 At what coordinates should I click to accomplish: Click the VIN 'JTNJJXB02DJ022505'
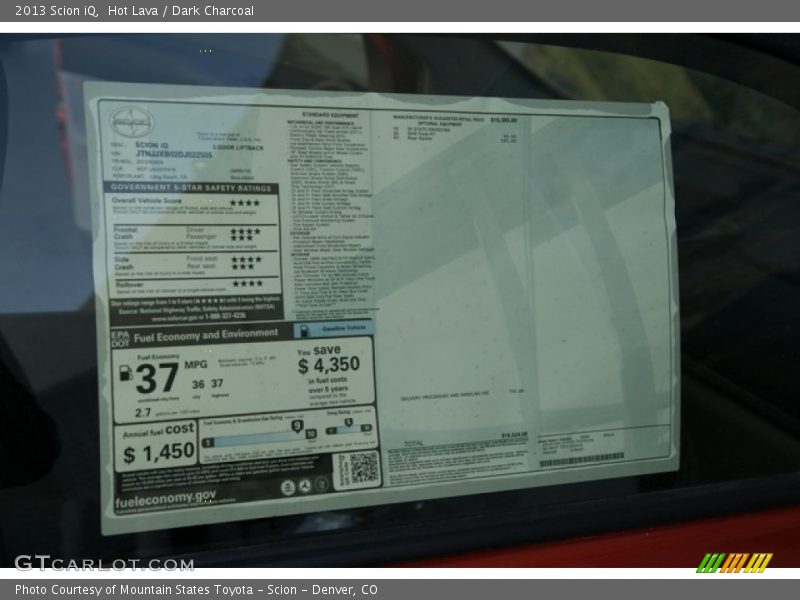click(x=174, y=154)
